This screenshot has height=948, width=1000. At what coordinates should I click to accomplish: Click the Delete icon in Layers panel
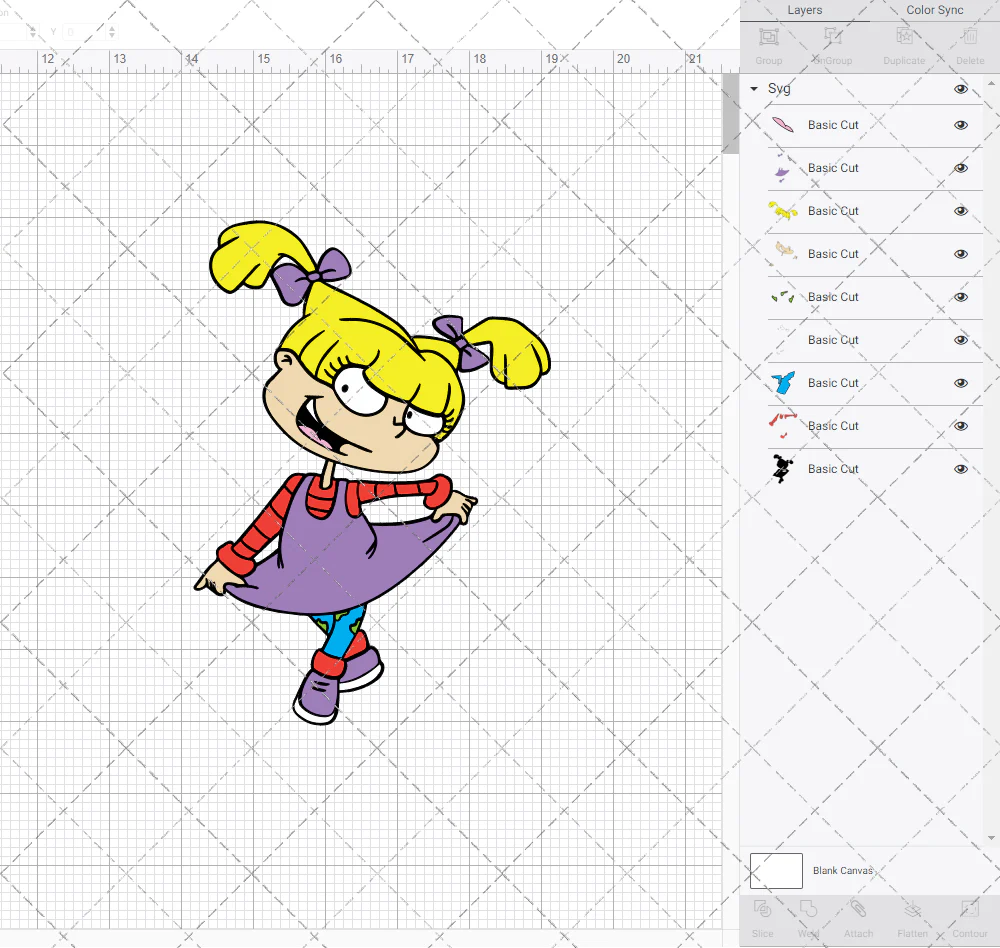pos(969,38)
